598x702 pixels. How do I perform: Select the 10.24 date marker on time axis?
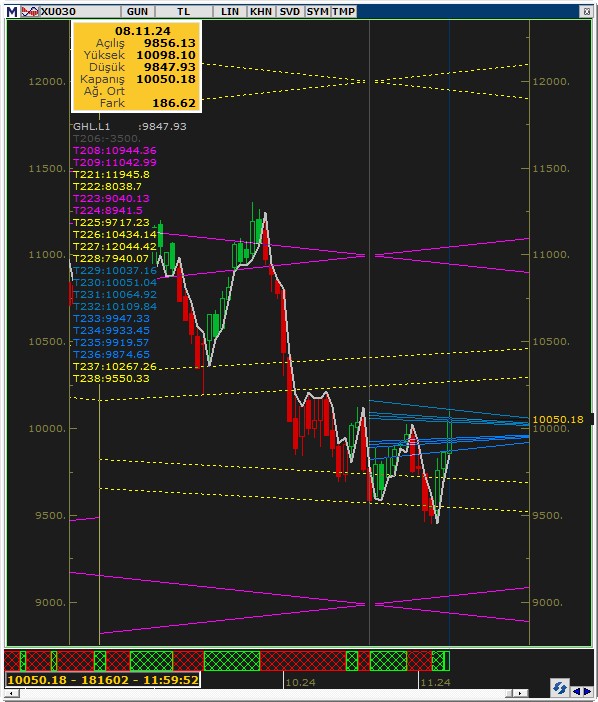[x=300, y=682]
